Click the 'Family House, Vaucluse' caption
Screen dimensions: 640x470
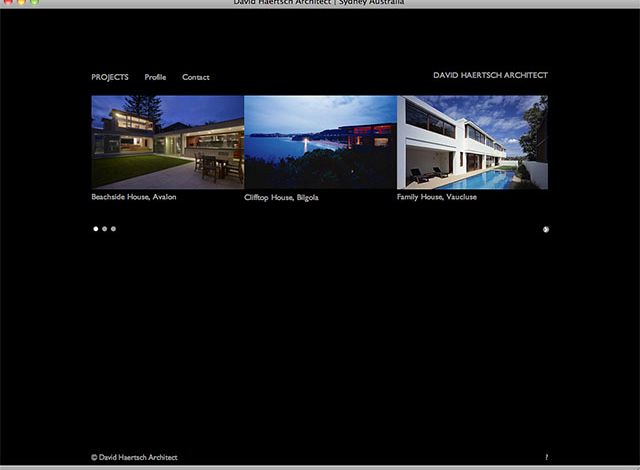click(x=437, y=197)
